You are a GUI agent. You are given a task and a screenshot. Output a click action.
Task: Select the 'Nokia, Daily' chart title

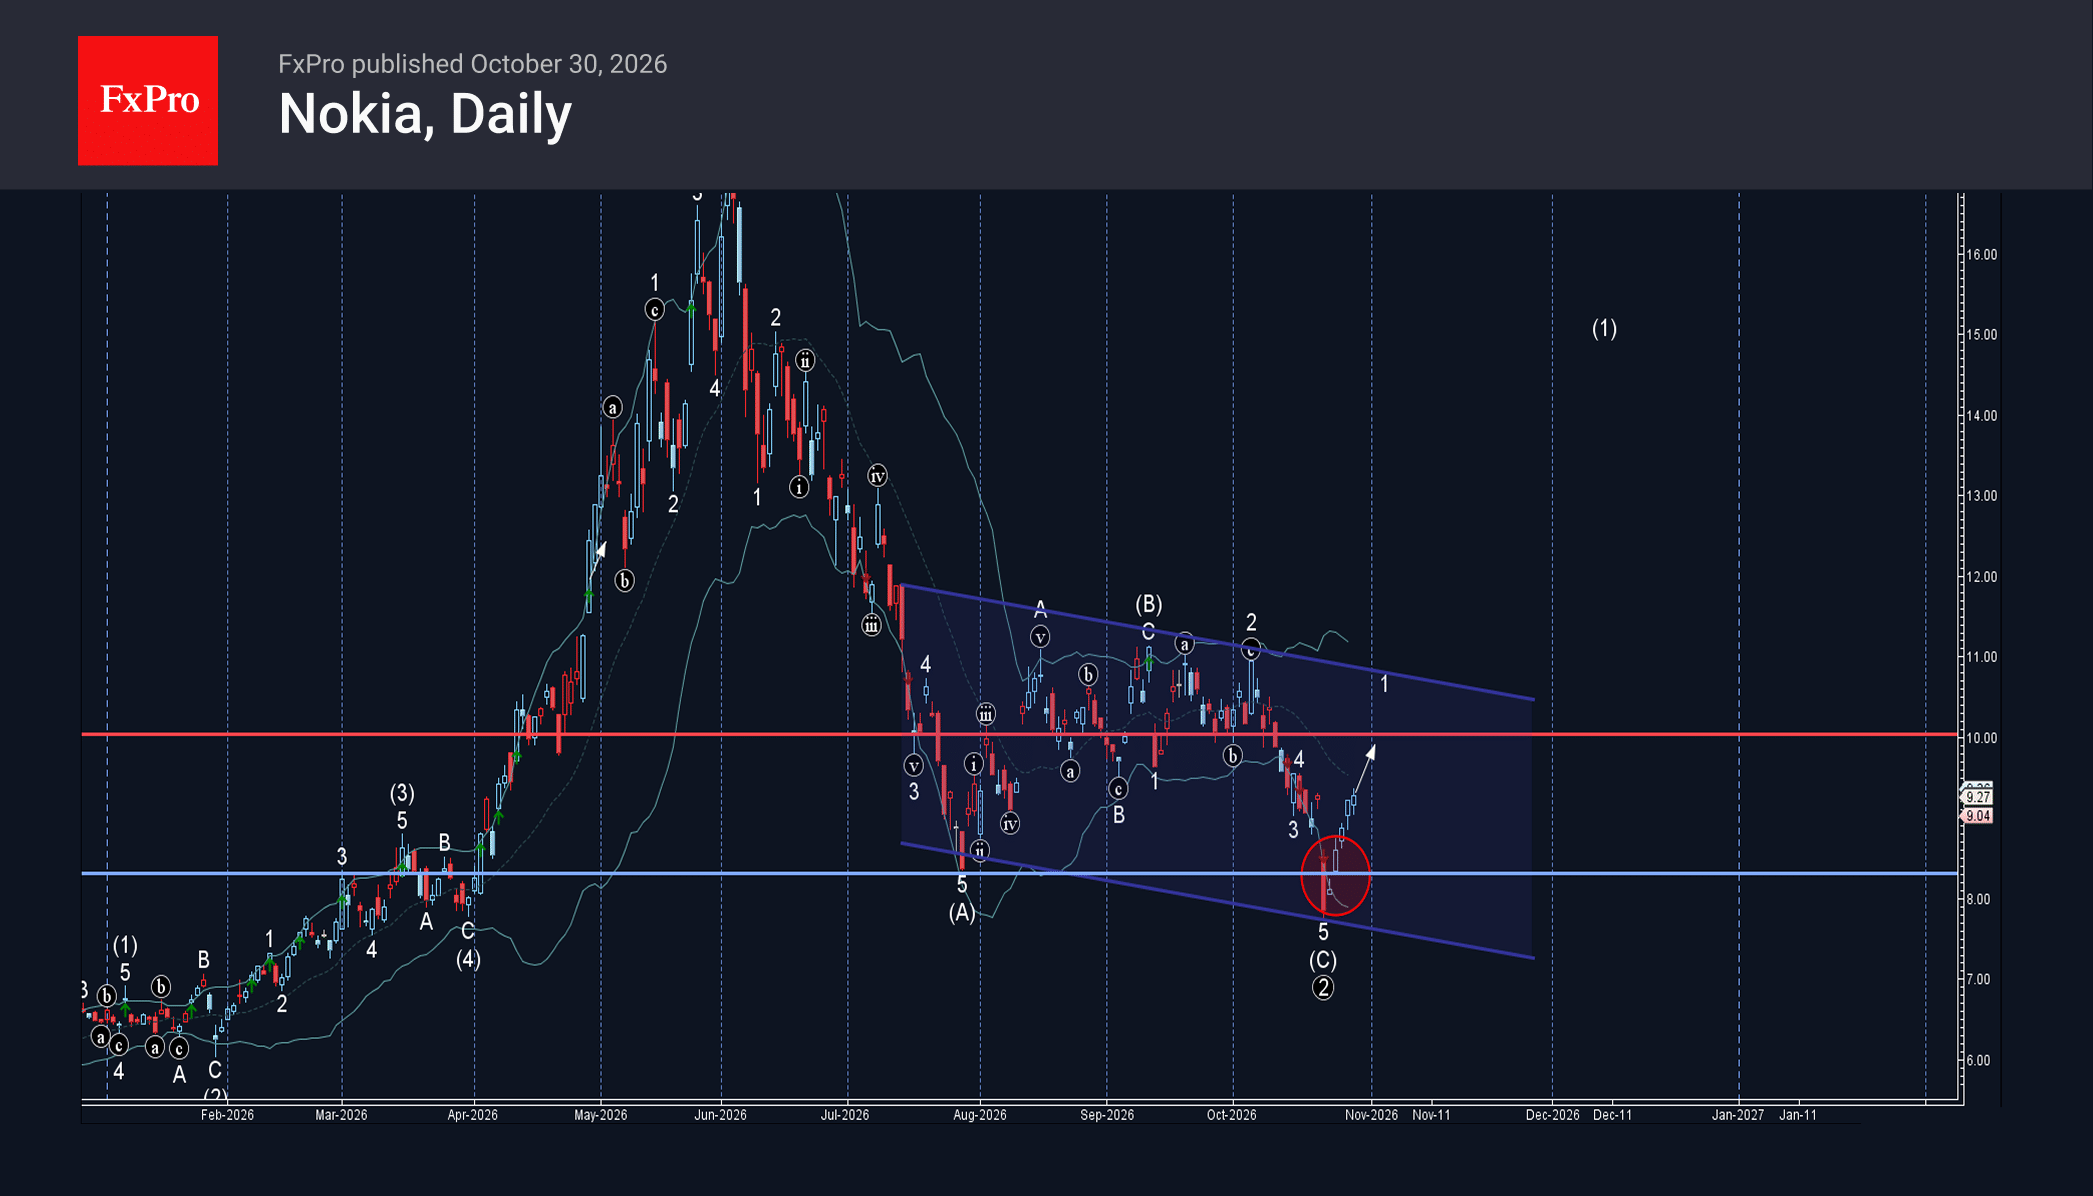pyautogui.click(x=425, y=114)
